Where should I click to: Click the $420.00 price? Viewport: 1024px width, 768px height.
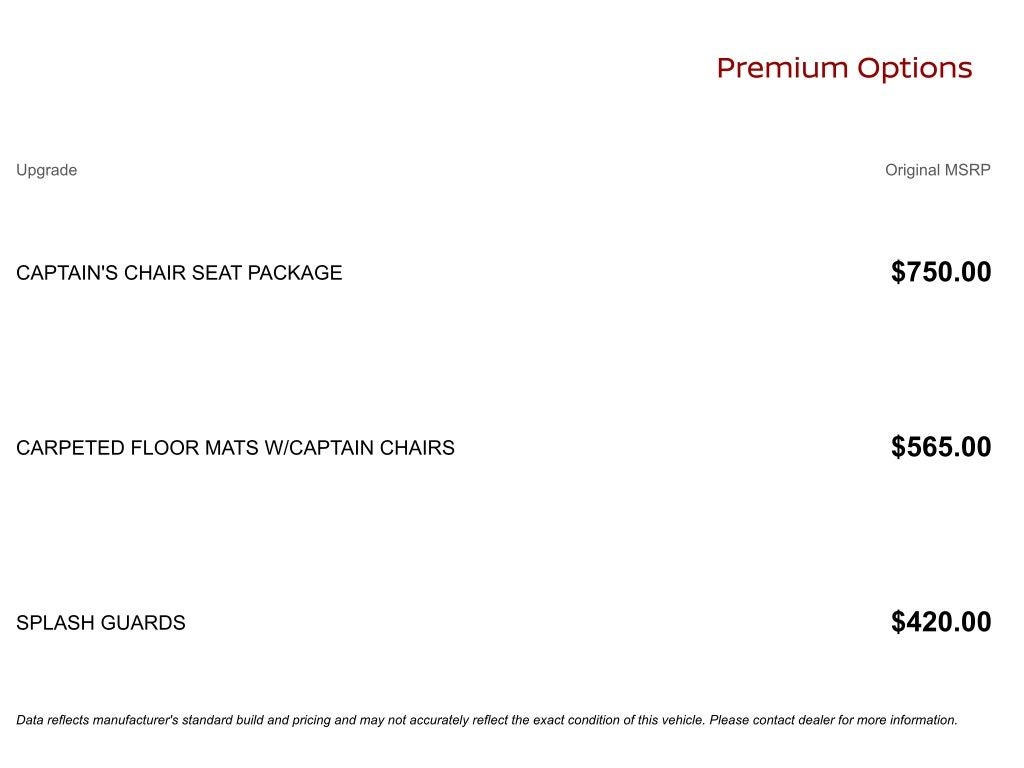[x=941, y=622]
